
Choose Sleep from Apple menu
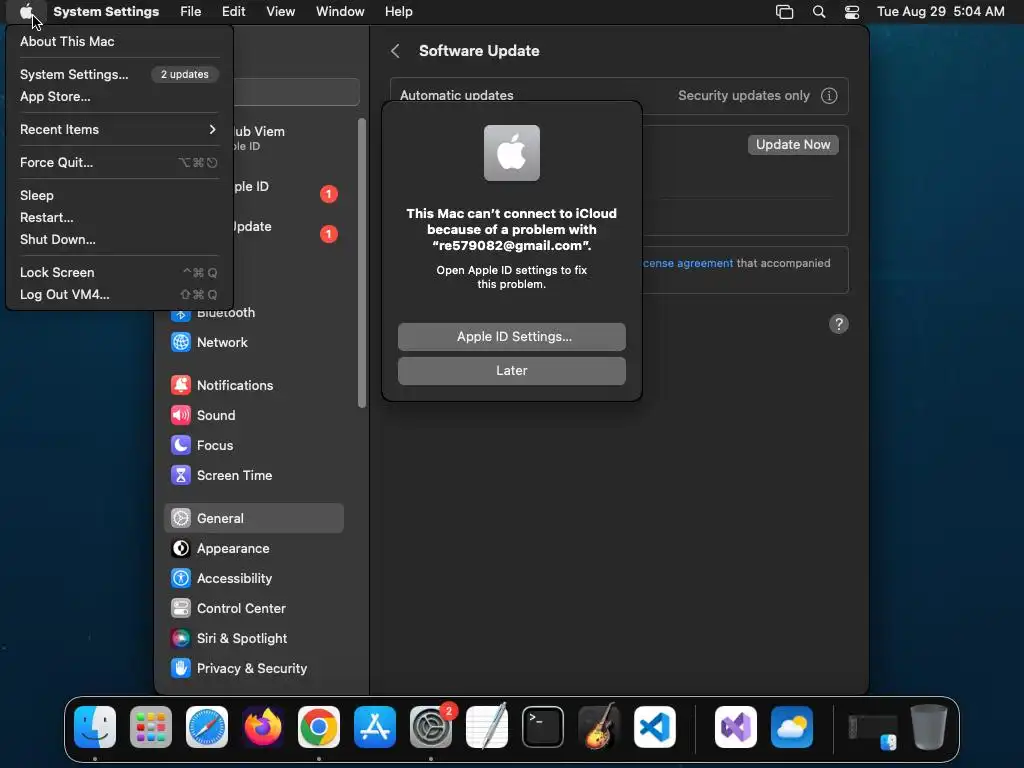coord(119,195)
